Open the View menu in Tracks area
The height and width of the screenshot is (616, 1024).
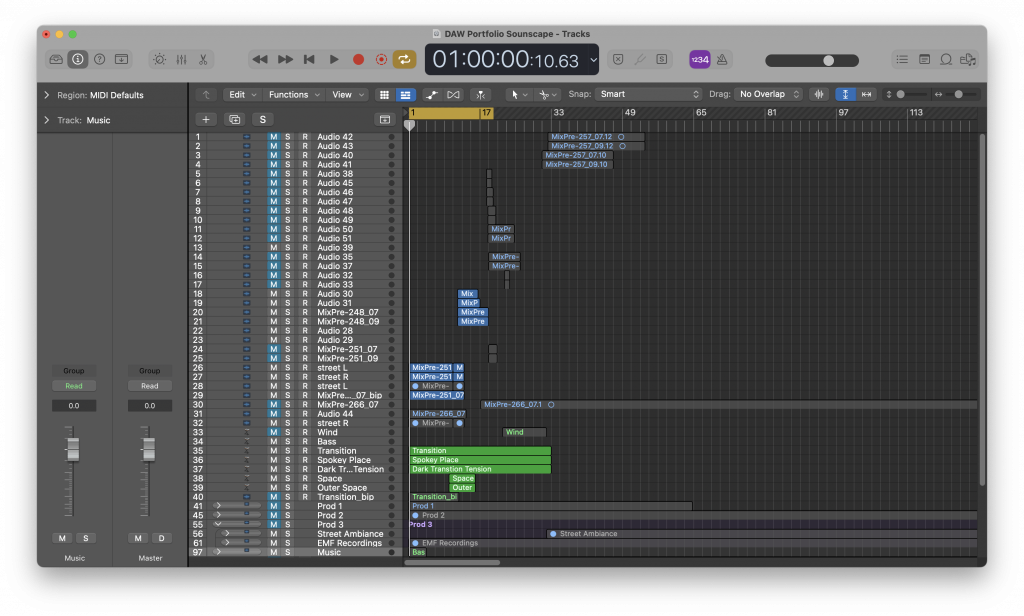pyautogui.click(x=347, y=95)
